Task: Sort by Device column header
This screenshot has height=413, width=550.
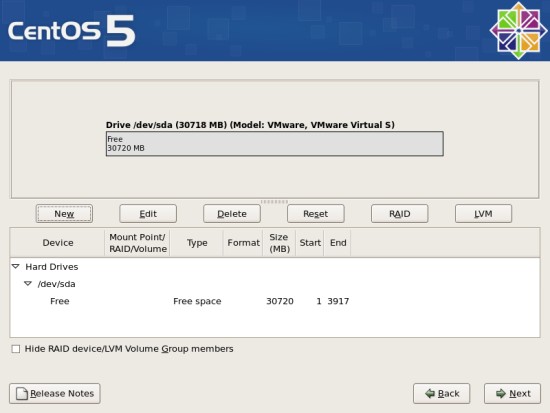Action: pyautogui.click(x=58, y=243)
